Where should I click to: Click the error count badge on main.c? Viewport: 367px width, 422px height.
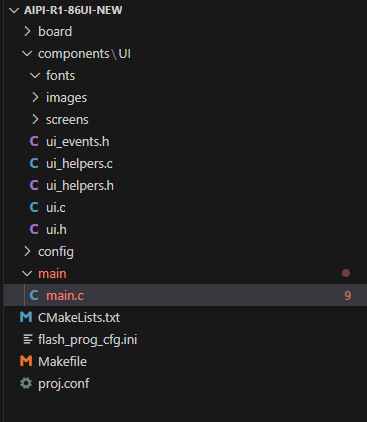(x=348, y=296)
